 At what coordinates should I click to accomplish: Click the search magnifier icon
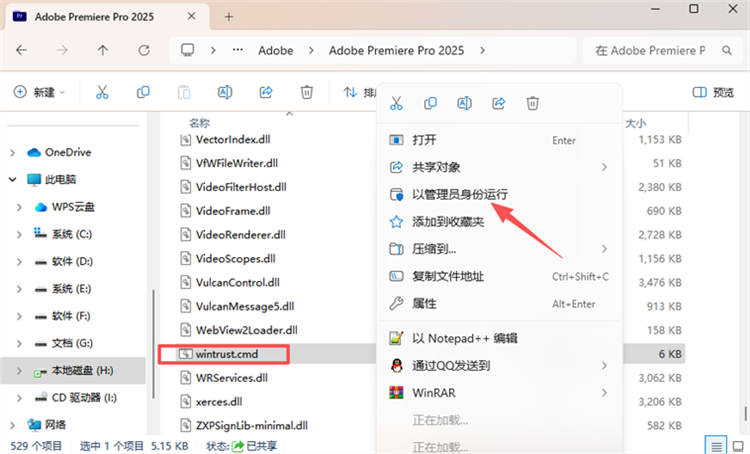[x=727, y=50]
